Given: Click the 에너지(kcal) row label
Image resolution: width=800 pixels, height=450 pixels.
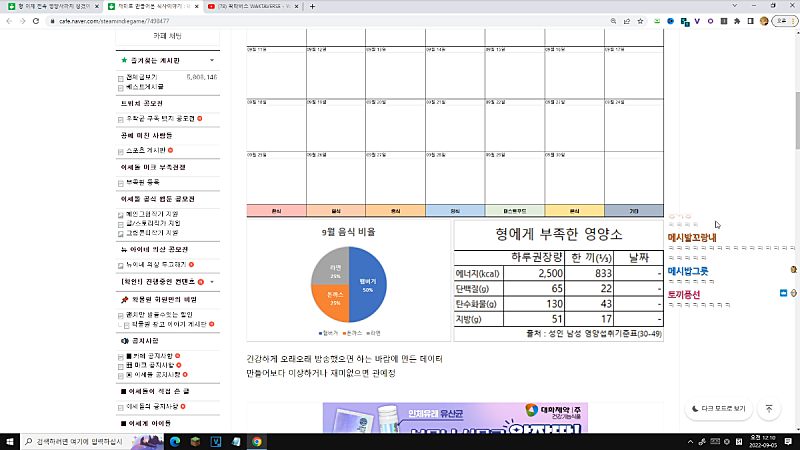Looking at the screenshot, I should (x=478, y=273).
